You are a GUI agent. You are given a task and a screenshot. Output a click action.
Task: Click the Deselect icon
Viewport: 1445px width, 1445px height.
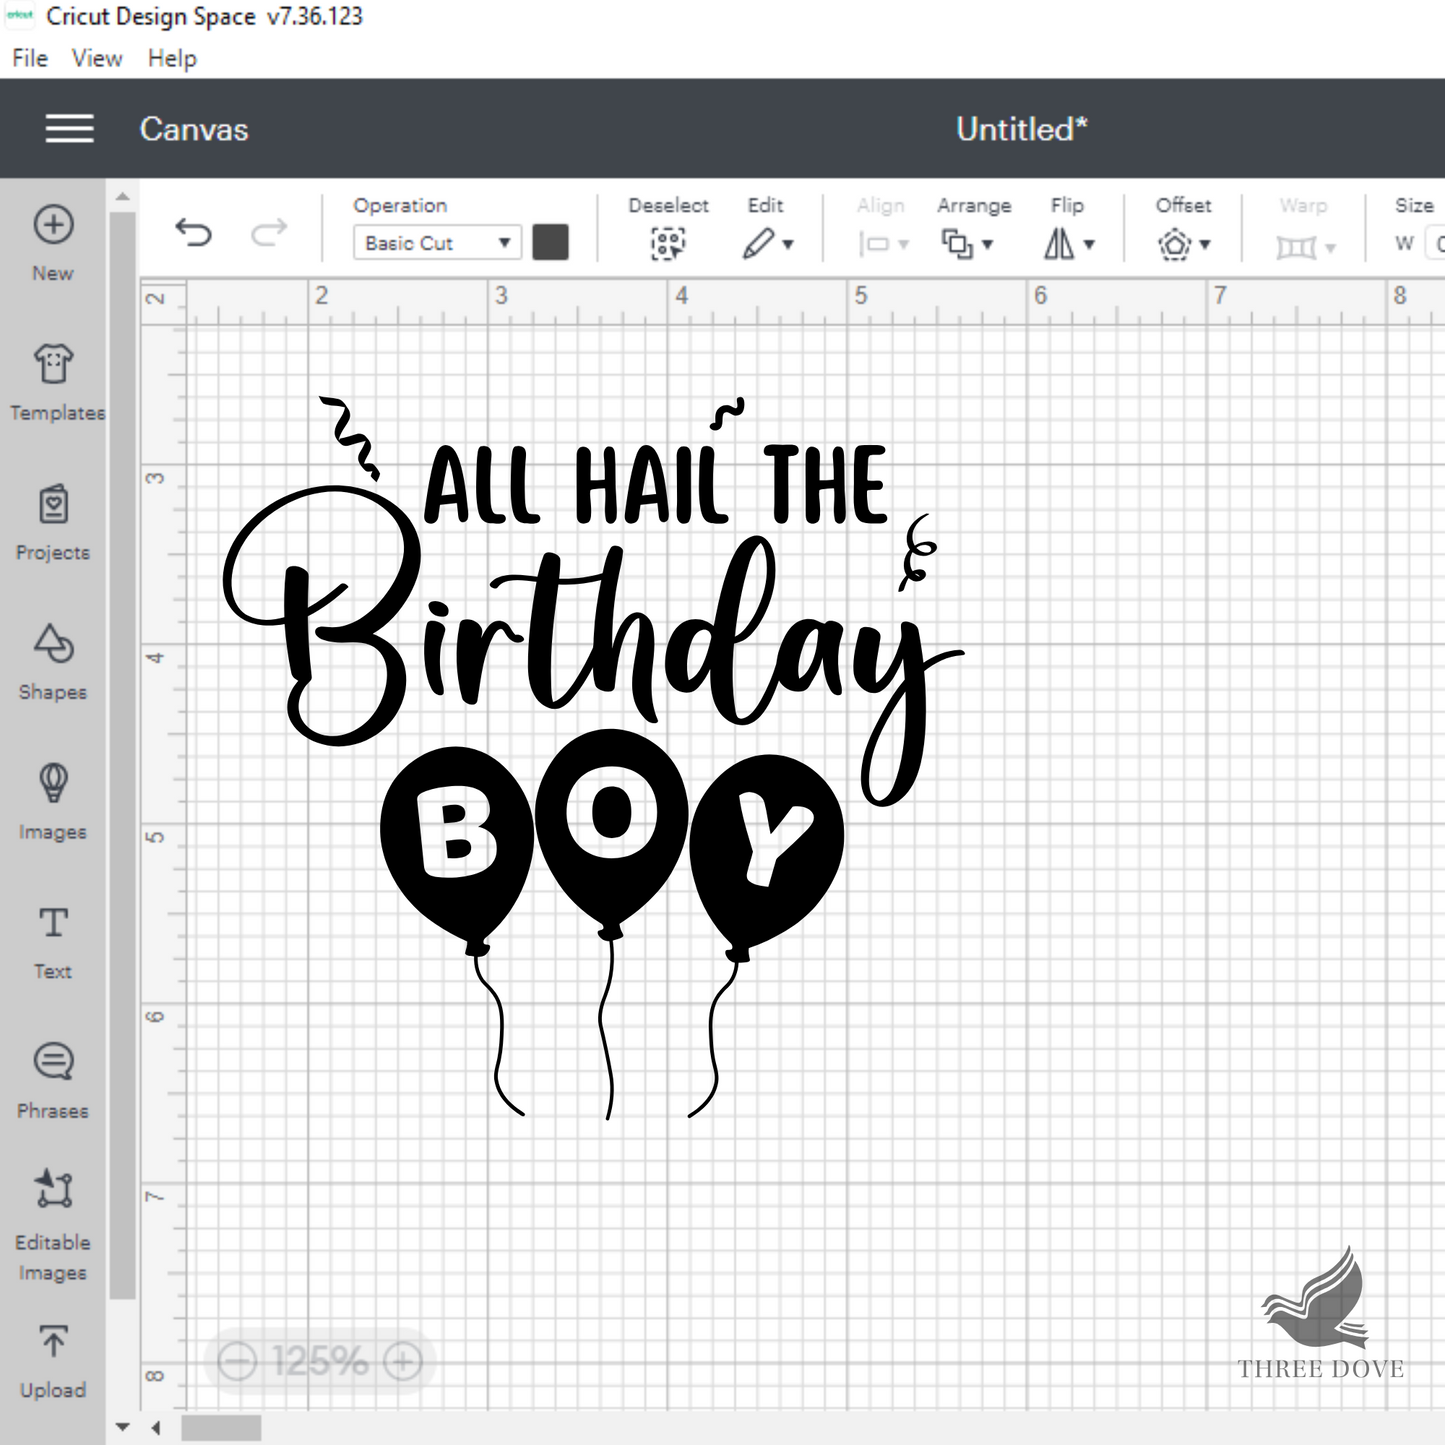click(668, 243)
